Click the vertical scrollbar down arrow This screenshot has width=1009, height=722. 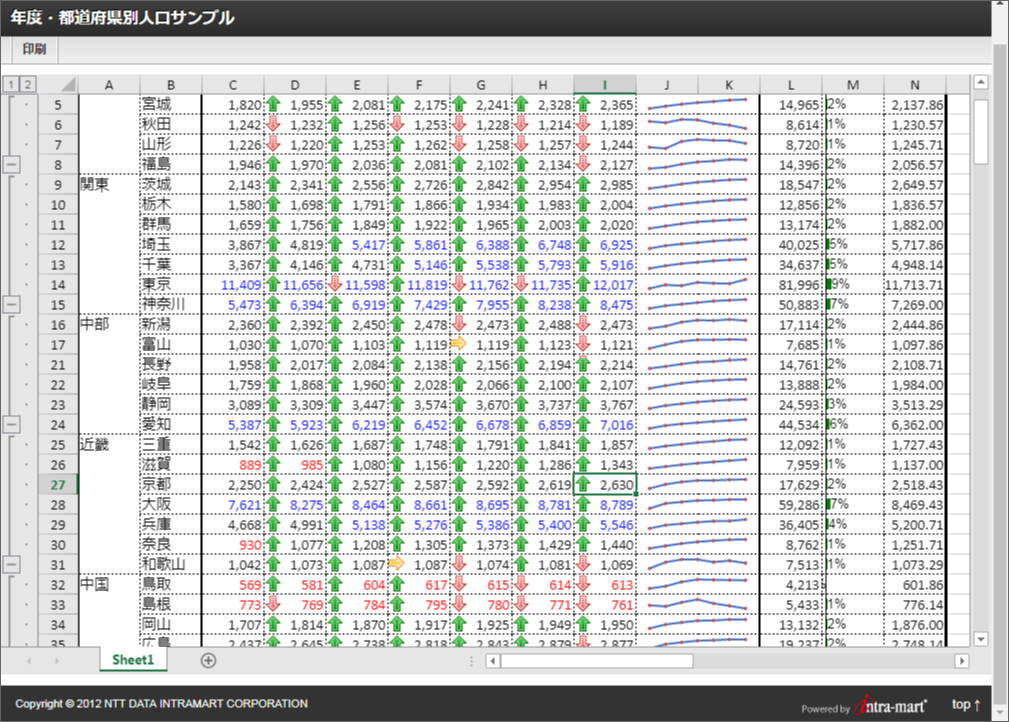click(981, 639)
